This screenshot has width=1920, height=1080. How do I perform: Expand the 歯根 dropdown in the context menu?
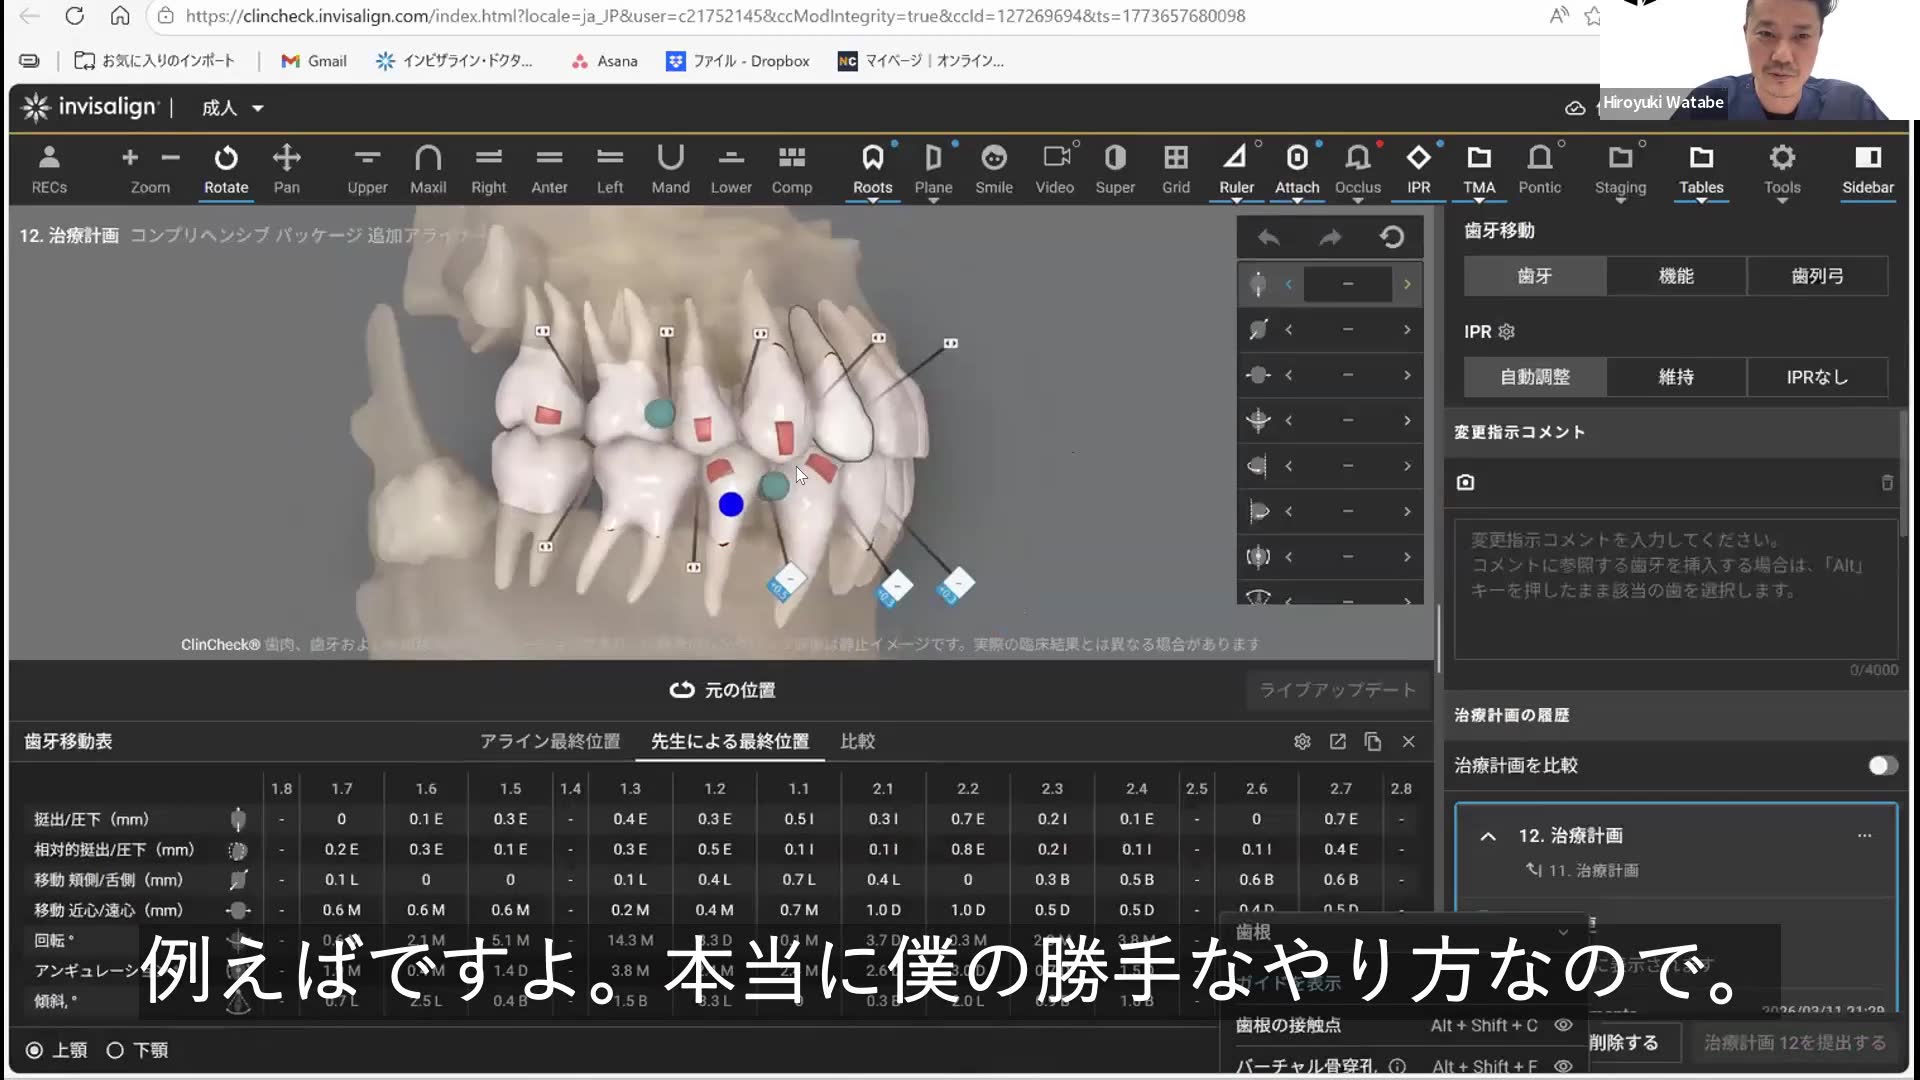[1563, 931]
